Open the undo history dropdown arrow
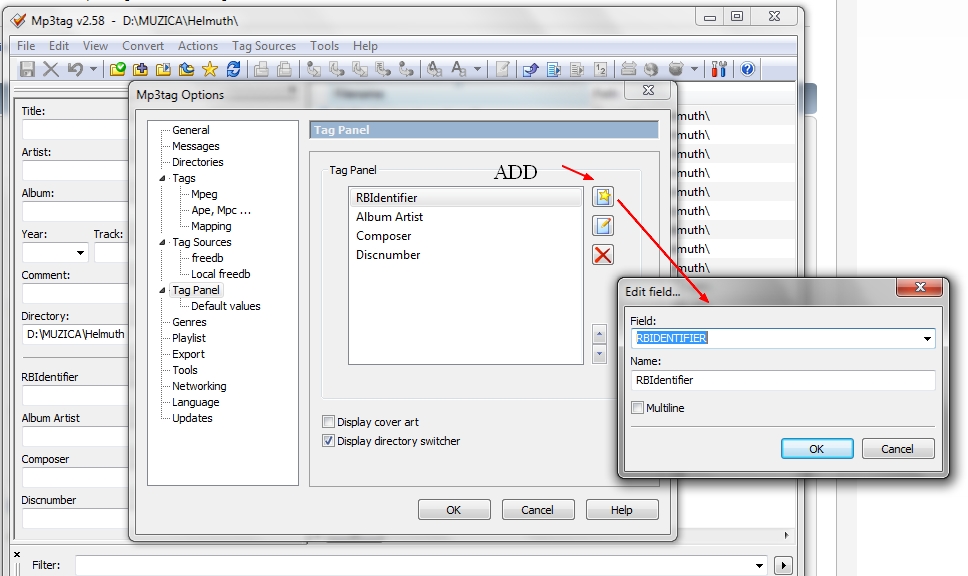 93,69
